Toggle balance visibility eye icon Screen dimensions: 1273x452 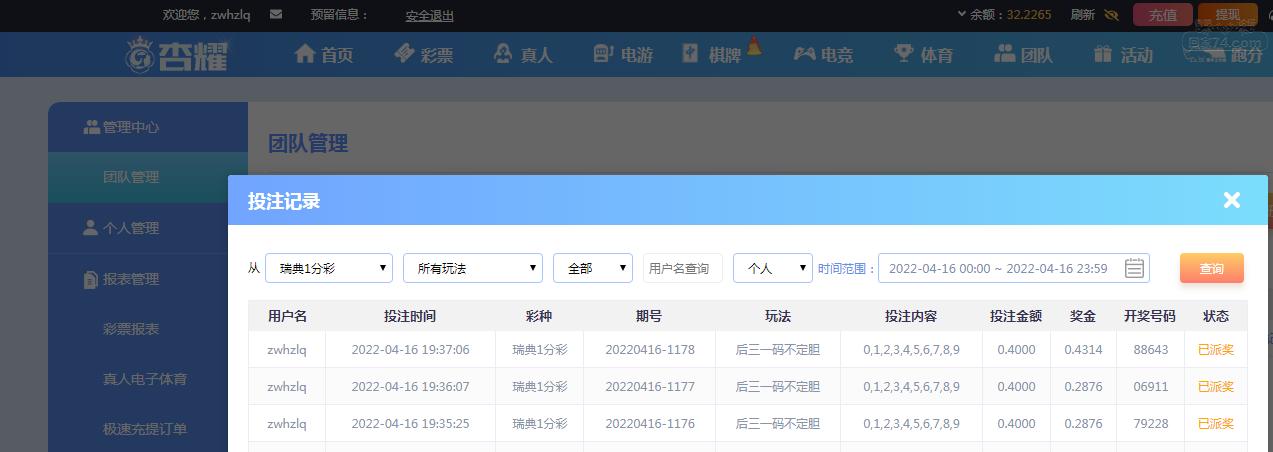point(1111,15)
